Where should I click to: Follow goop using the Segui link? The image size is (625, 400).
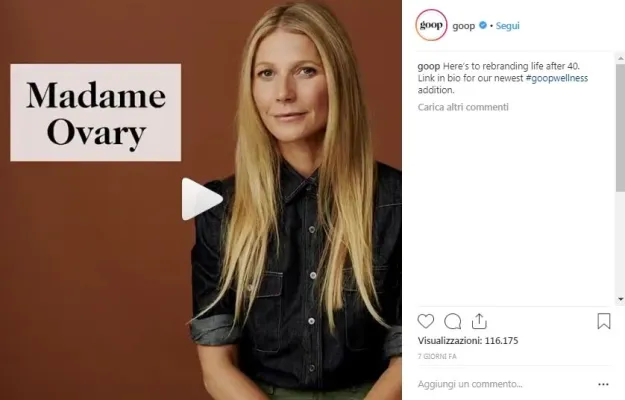tap(507, 25)
